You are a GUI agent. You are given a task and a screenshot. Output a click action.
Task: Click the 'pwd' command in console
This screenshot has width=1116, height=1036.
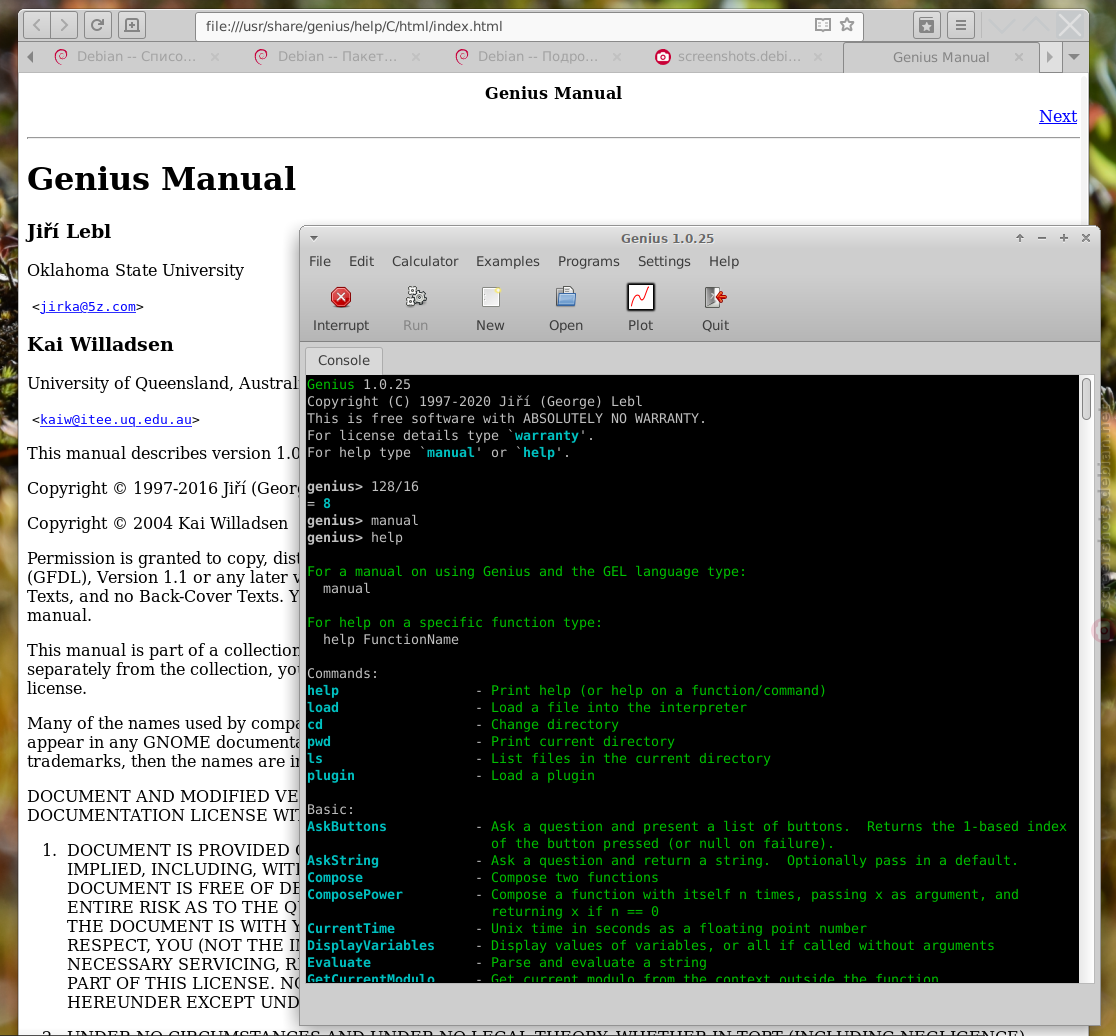click(x=319, y=741)
